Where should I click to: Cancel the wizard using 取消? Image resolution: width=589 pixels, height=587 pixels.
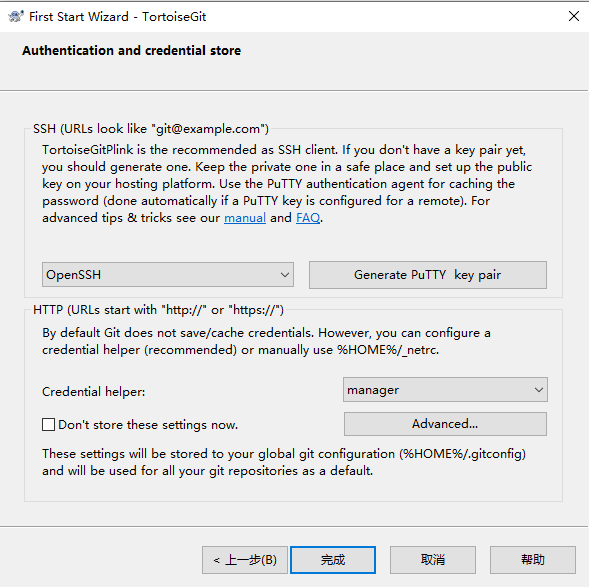pos(433,560)
